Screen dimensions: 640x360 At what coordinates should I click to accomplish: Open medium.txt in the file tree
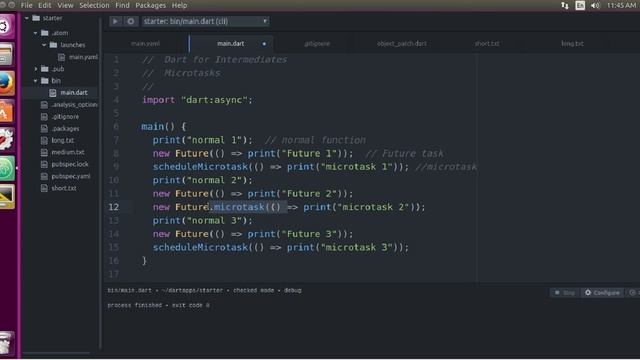click(x=68, y=152)
